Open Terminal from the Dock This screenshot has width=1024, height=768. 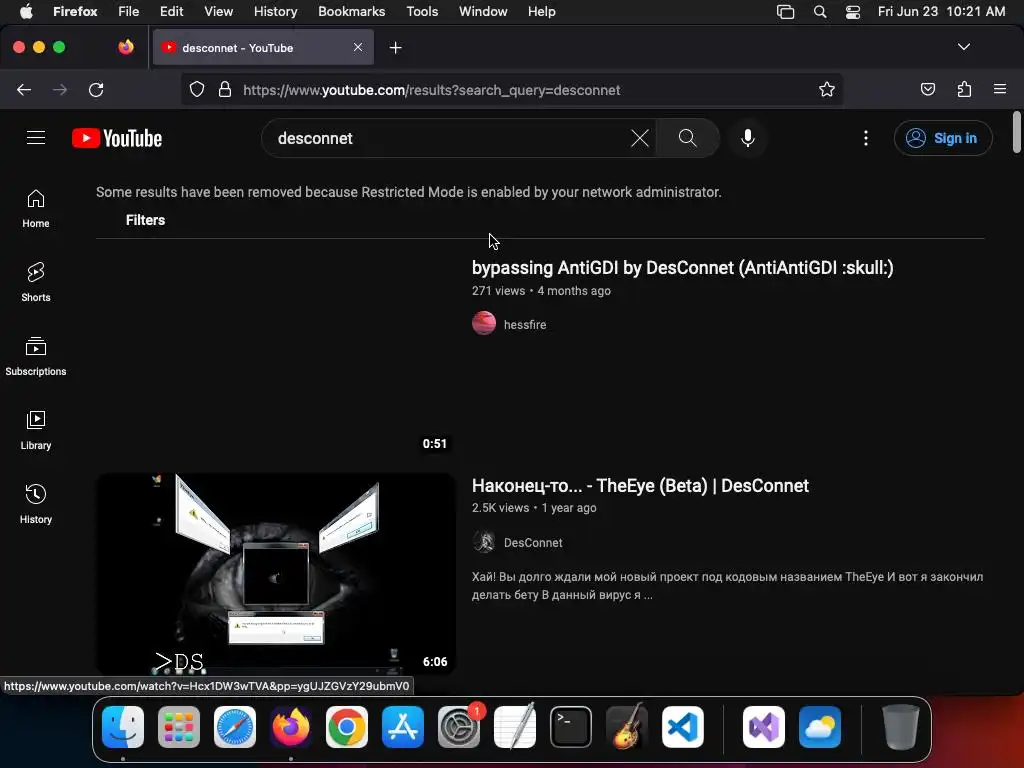pyautogui.click(x=571, y=727)
